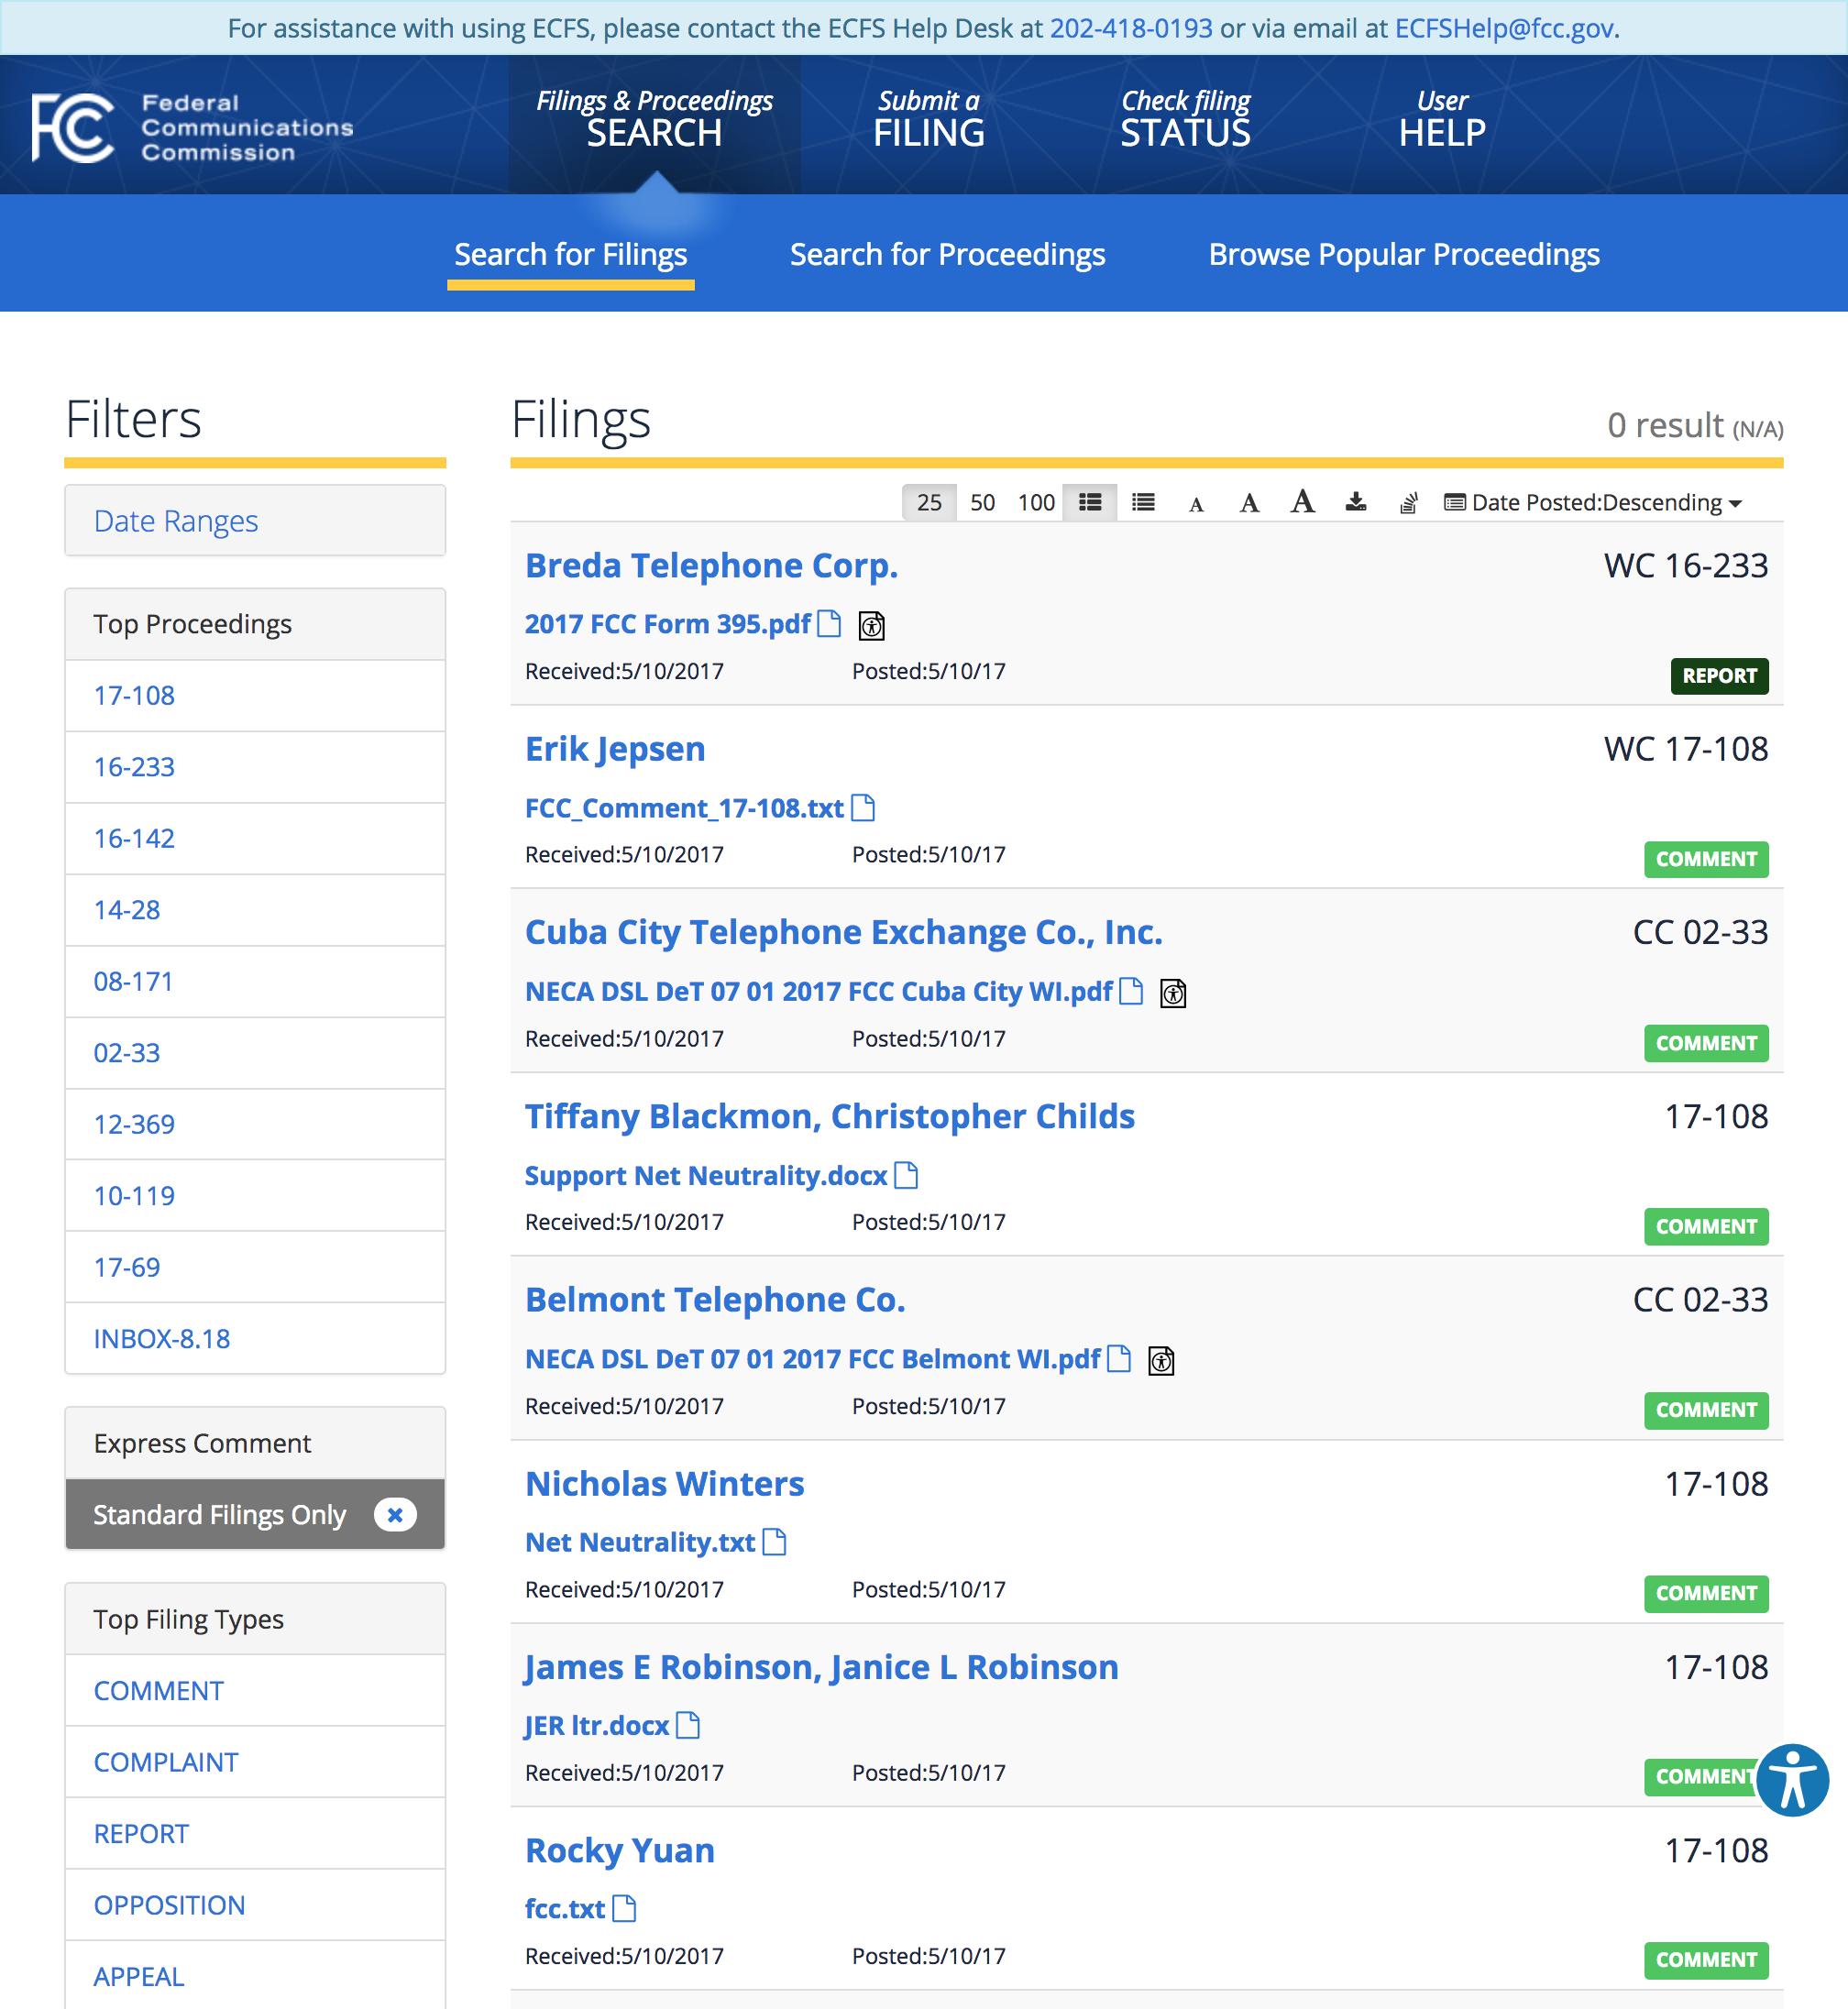
Task: Show 25 results per page
Action: [929, 502]
